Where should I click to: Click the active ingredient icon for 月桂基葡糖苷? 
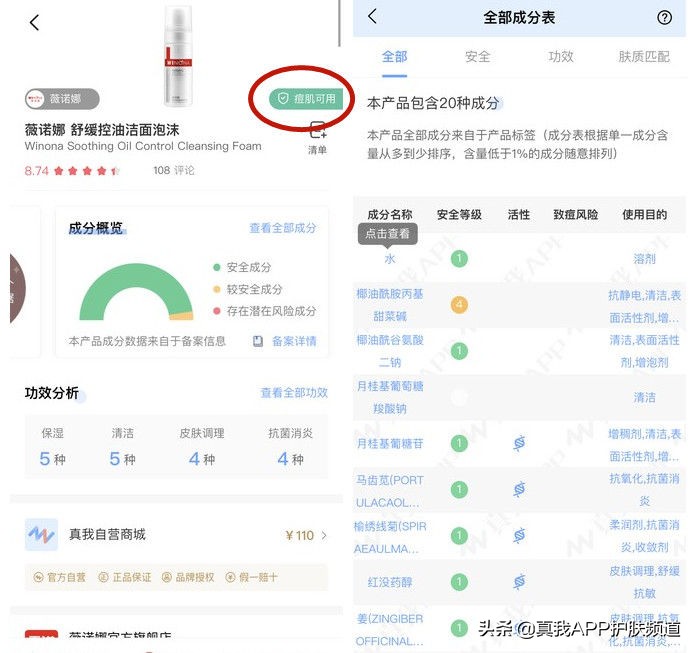519,443
